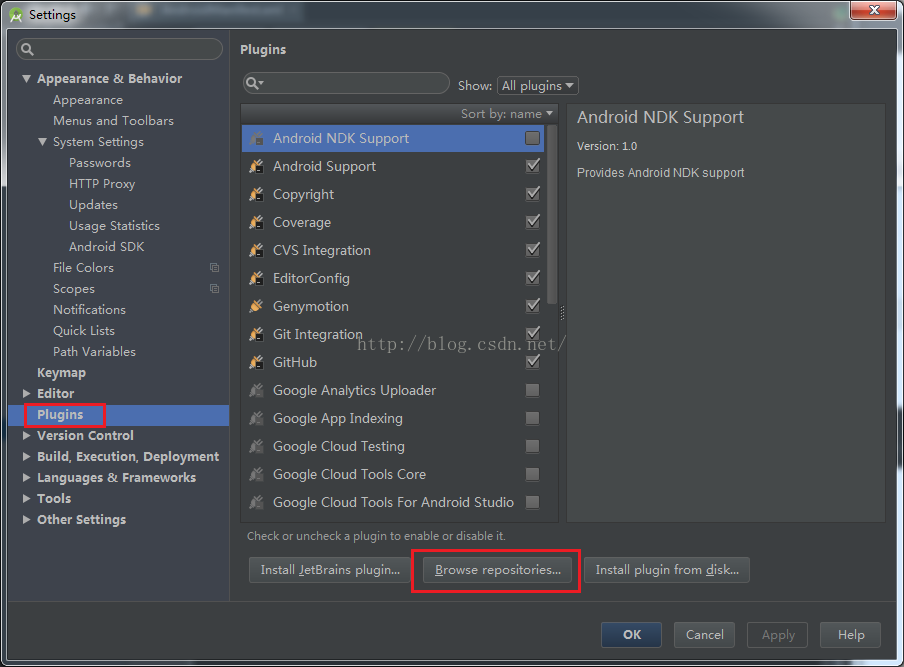
Task: Click the Android Studio logo in title bar
Action: click(x=16, y=15)
